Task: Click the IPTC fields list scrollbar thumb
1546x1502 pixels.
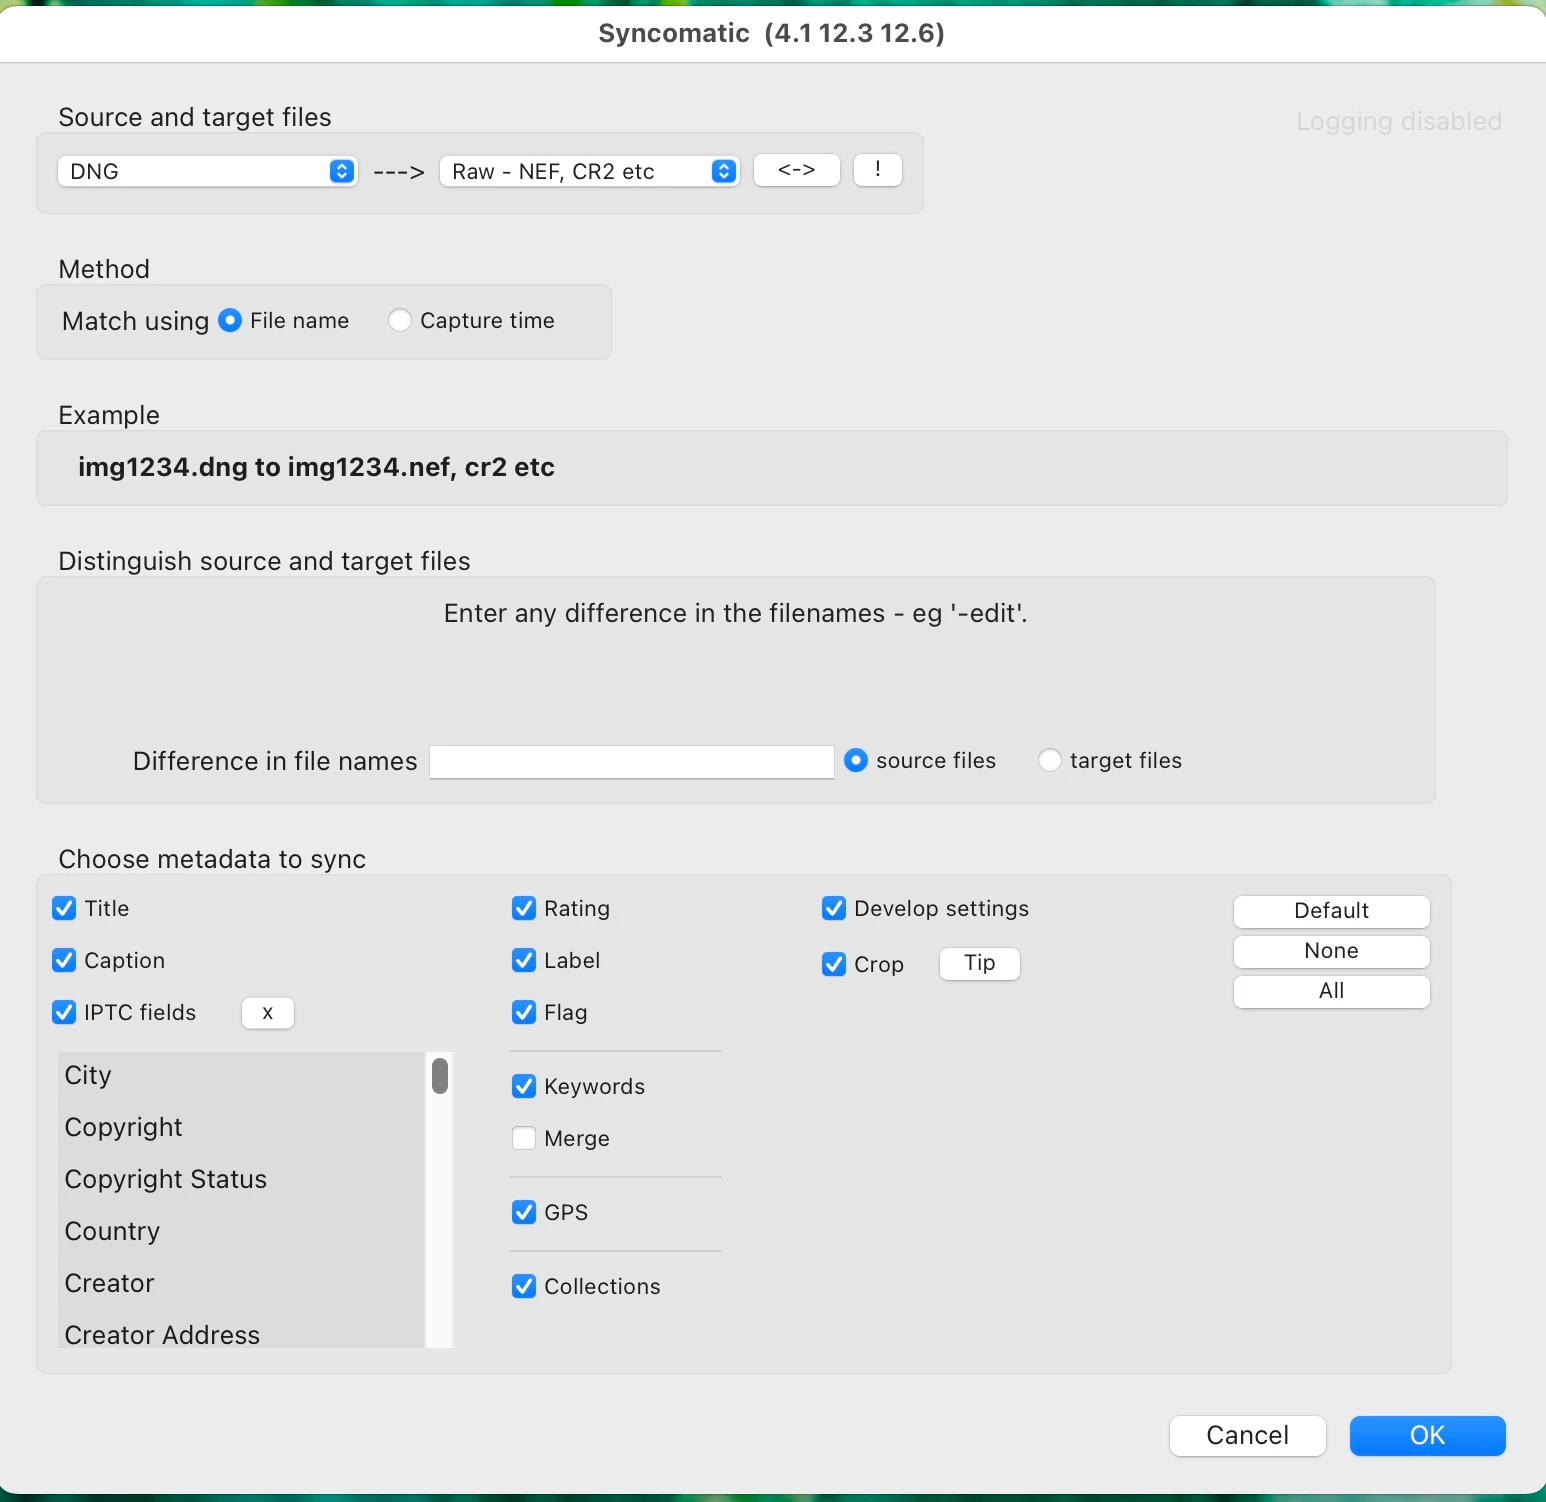Action: pos(440,1076)
